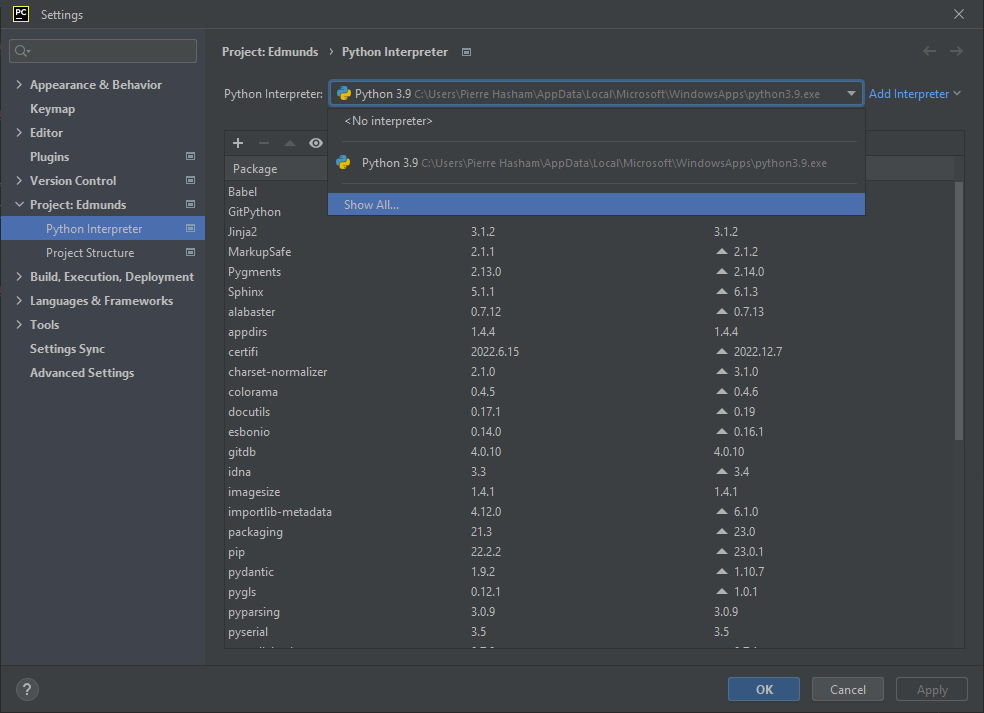Click the upgrade package arrow icon
The width and height of the screenshot is (984, 713).
tap(289, 143)
